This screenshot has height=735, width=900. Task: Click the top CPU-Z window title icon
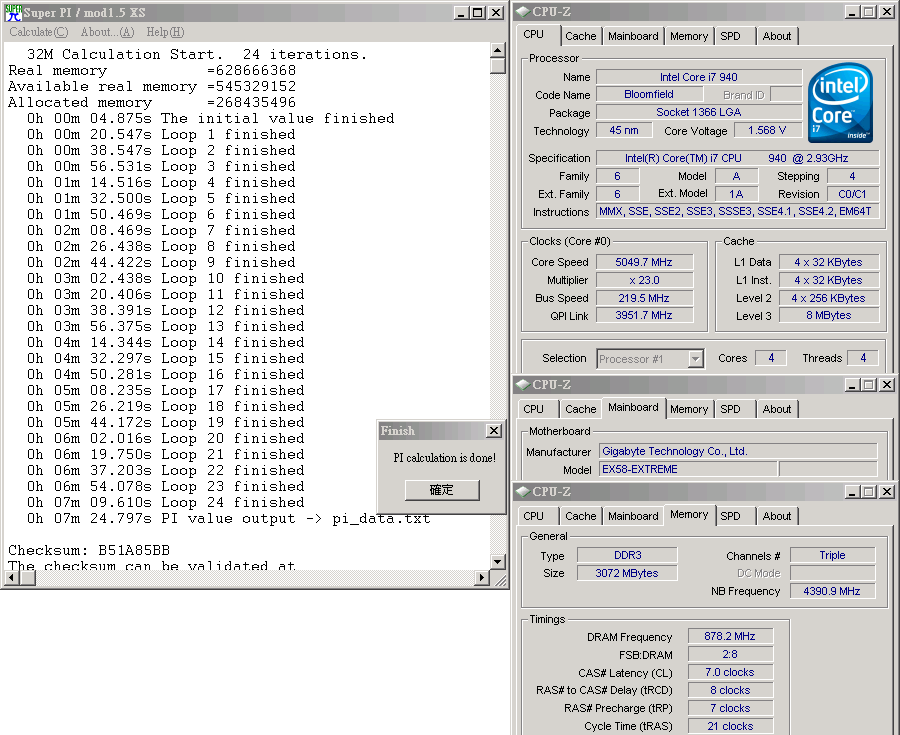(x=523, y=11)
